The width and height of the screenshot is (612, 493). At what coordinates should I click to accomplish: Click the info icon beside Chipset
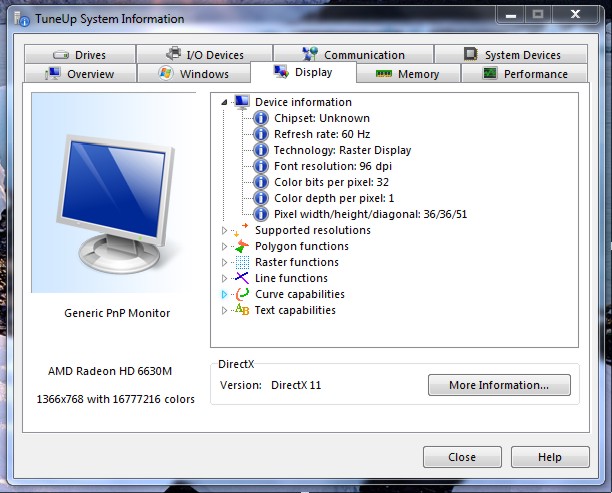(x=261, y=118)
